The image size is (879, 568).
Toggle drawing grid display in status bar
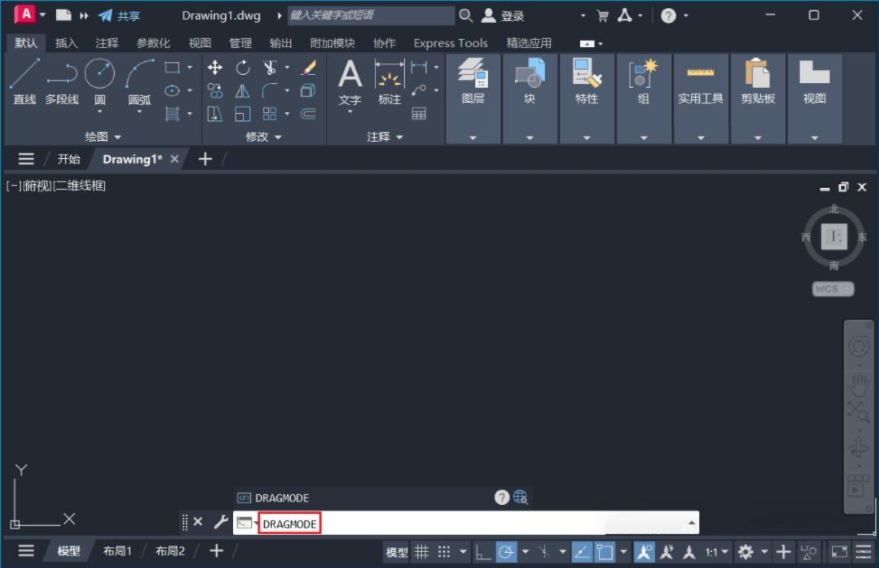point(422,552)
